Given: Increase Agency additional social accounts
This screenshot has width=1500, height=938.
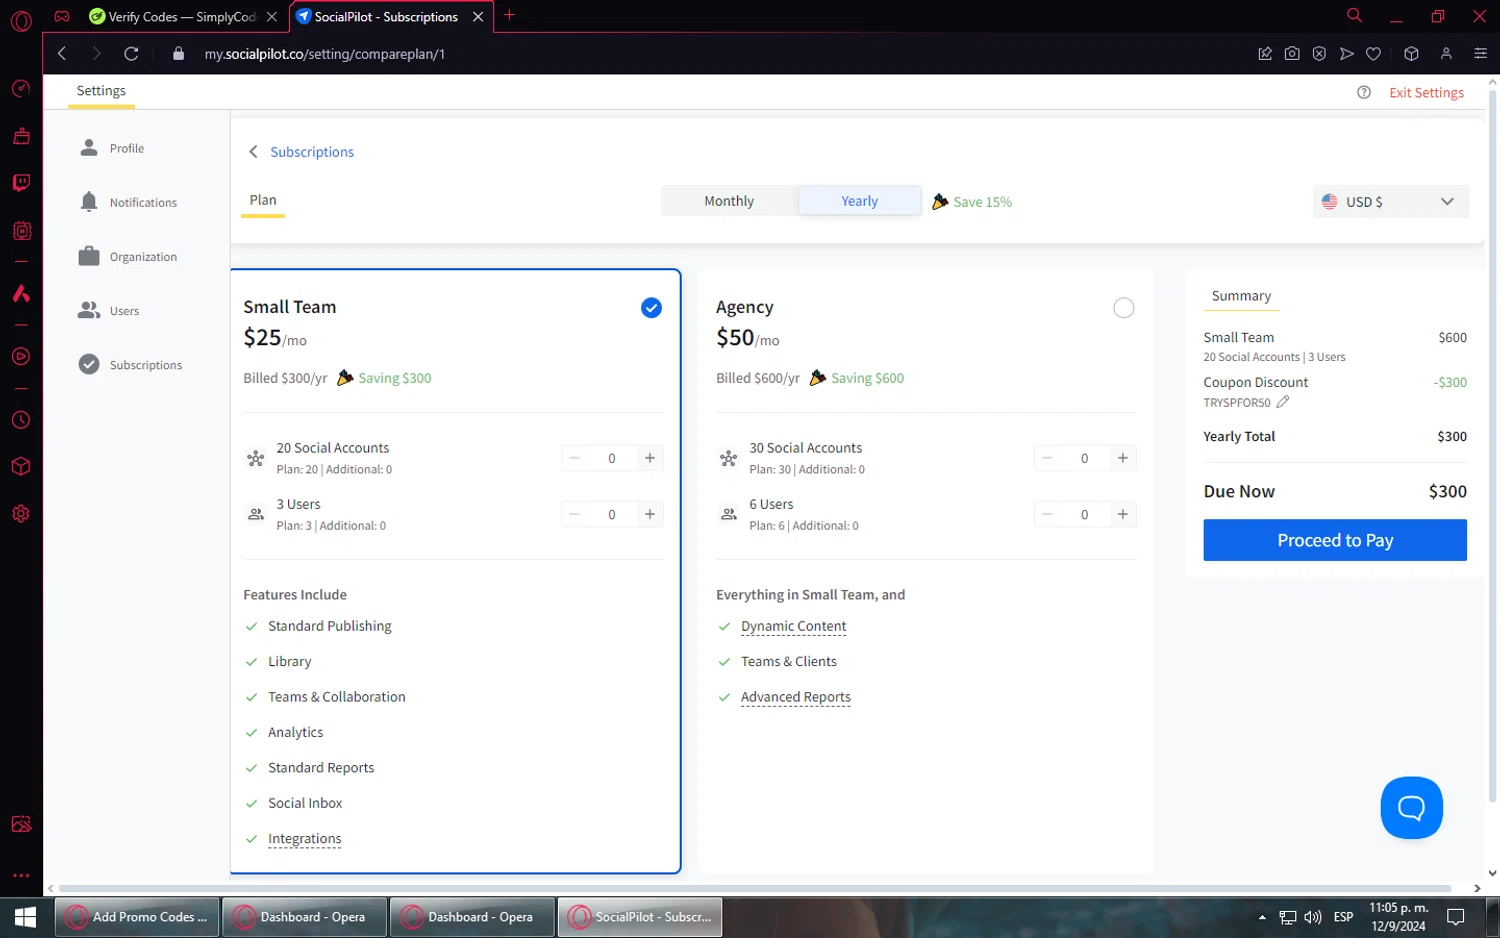Looking at the screenshot, I should 1123,458.
